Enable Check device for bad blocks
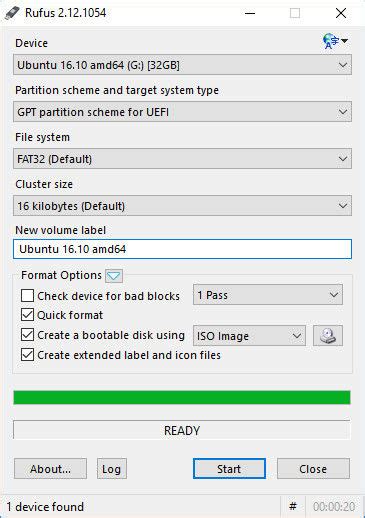The image size is (365, 518). [x=27, y=296]
